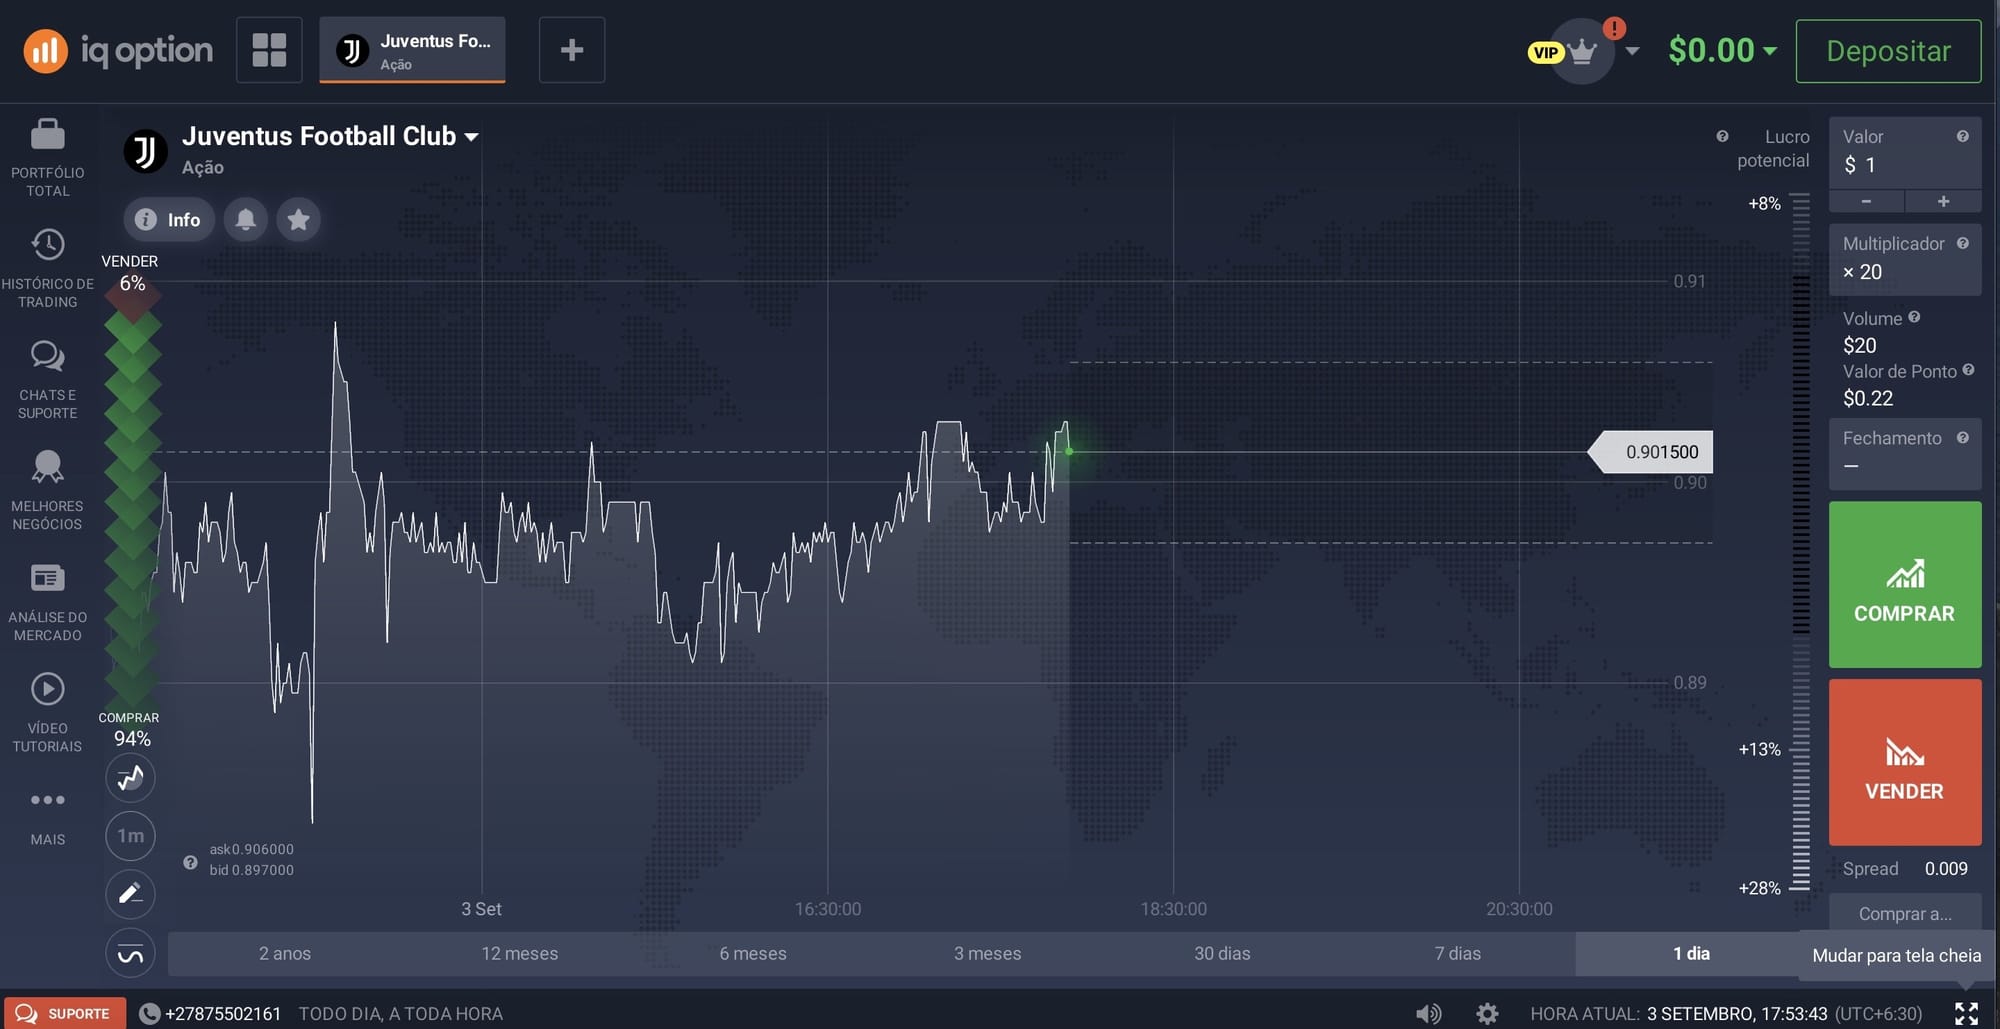Select the 1 dia timeframe
The height and width of the screenshot is (1029, 2000).
coord(1691,953)
